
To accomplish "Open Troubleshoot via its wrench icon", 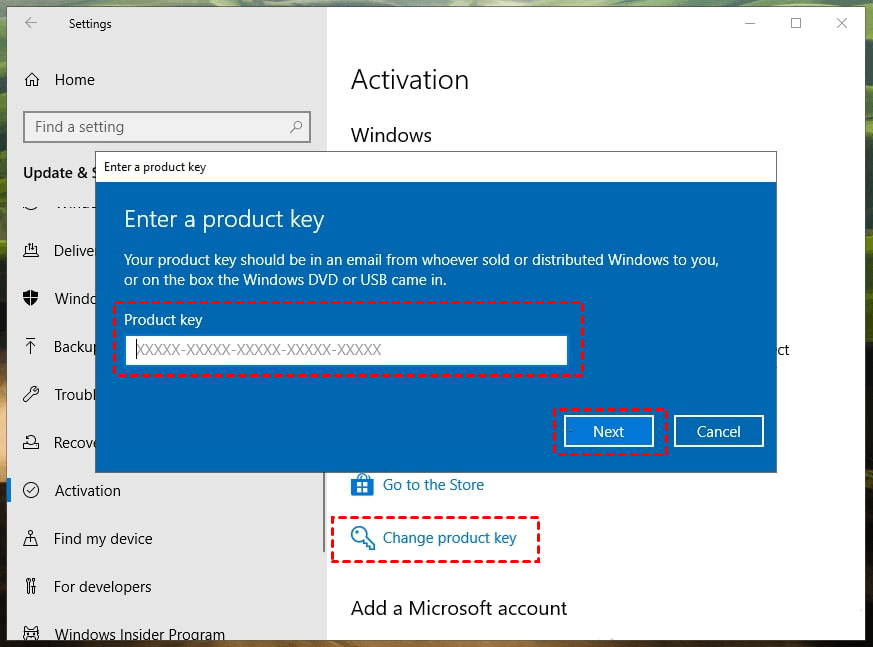I will point(32,395).
